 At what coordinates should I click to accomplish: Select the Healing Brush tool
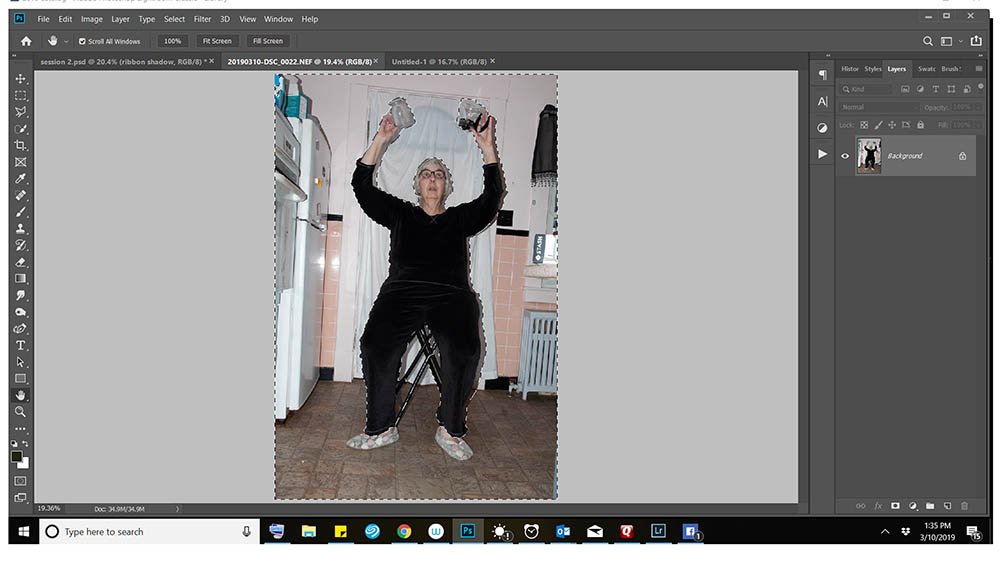tap(20, 195)
